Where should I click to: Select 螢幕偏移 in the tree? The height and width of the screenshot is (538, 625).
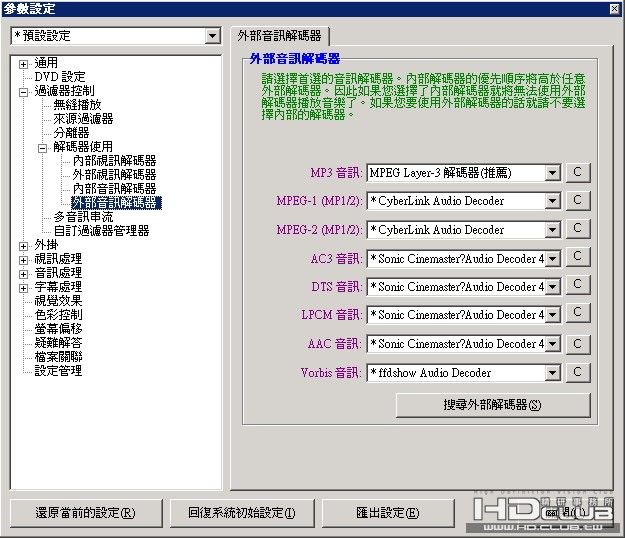[58, 329]
